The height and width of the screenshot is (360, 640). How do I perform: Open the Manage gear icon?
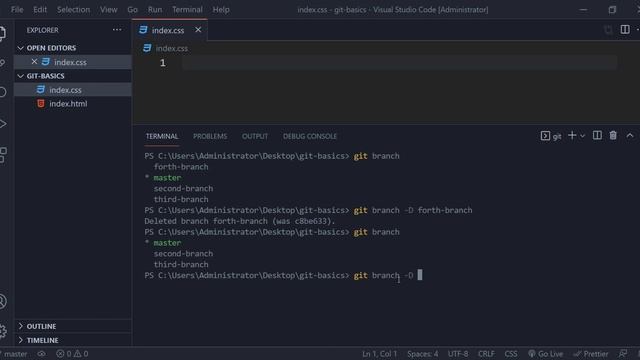[2, 331]
